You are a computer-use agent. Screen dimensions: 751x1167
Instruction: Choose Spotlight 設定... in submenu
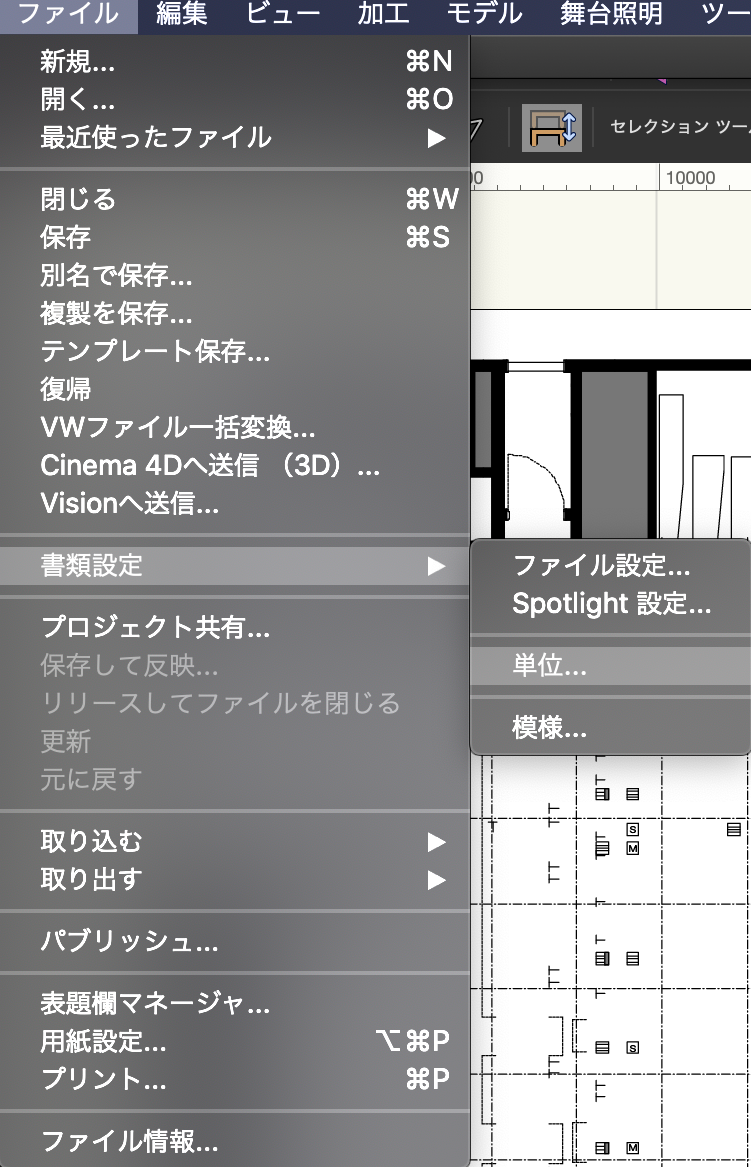click(610, 604)
